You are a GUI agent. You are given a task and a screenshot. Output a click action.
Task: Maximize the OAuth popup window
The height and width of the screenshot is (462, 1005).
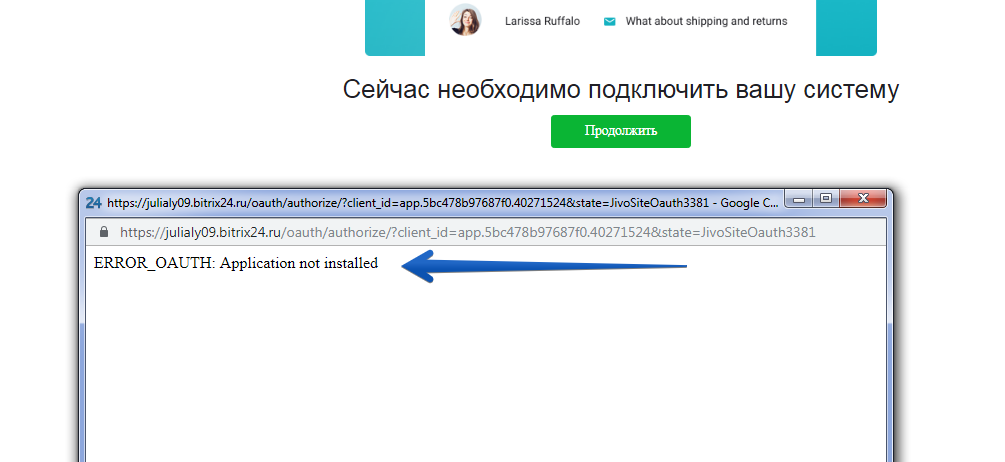pyautogui.click(x=826, y=199)
